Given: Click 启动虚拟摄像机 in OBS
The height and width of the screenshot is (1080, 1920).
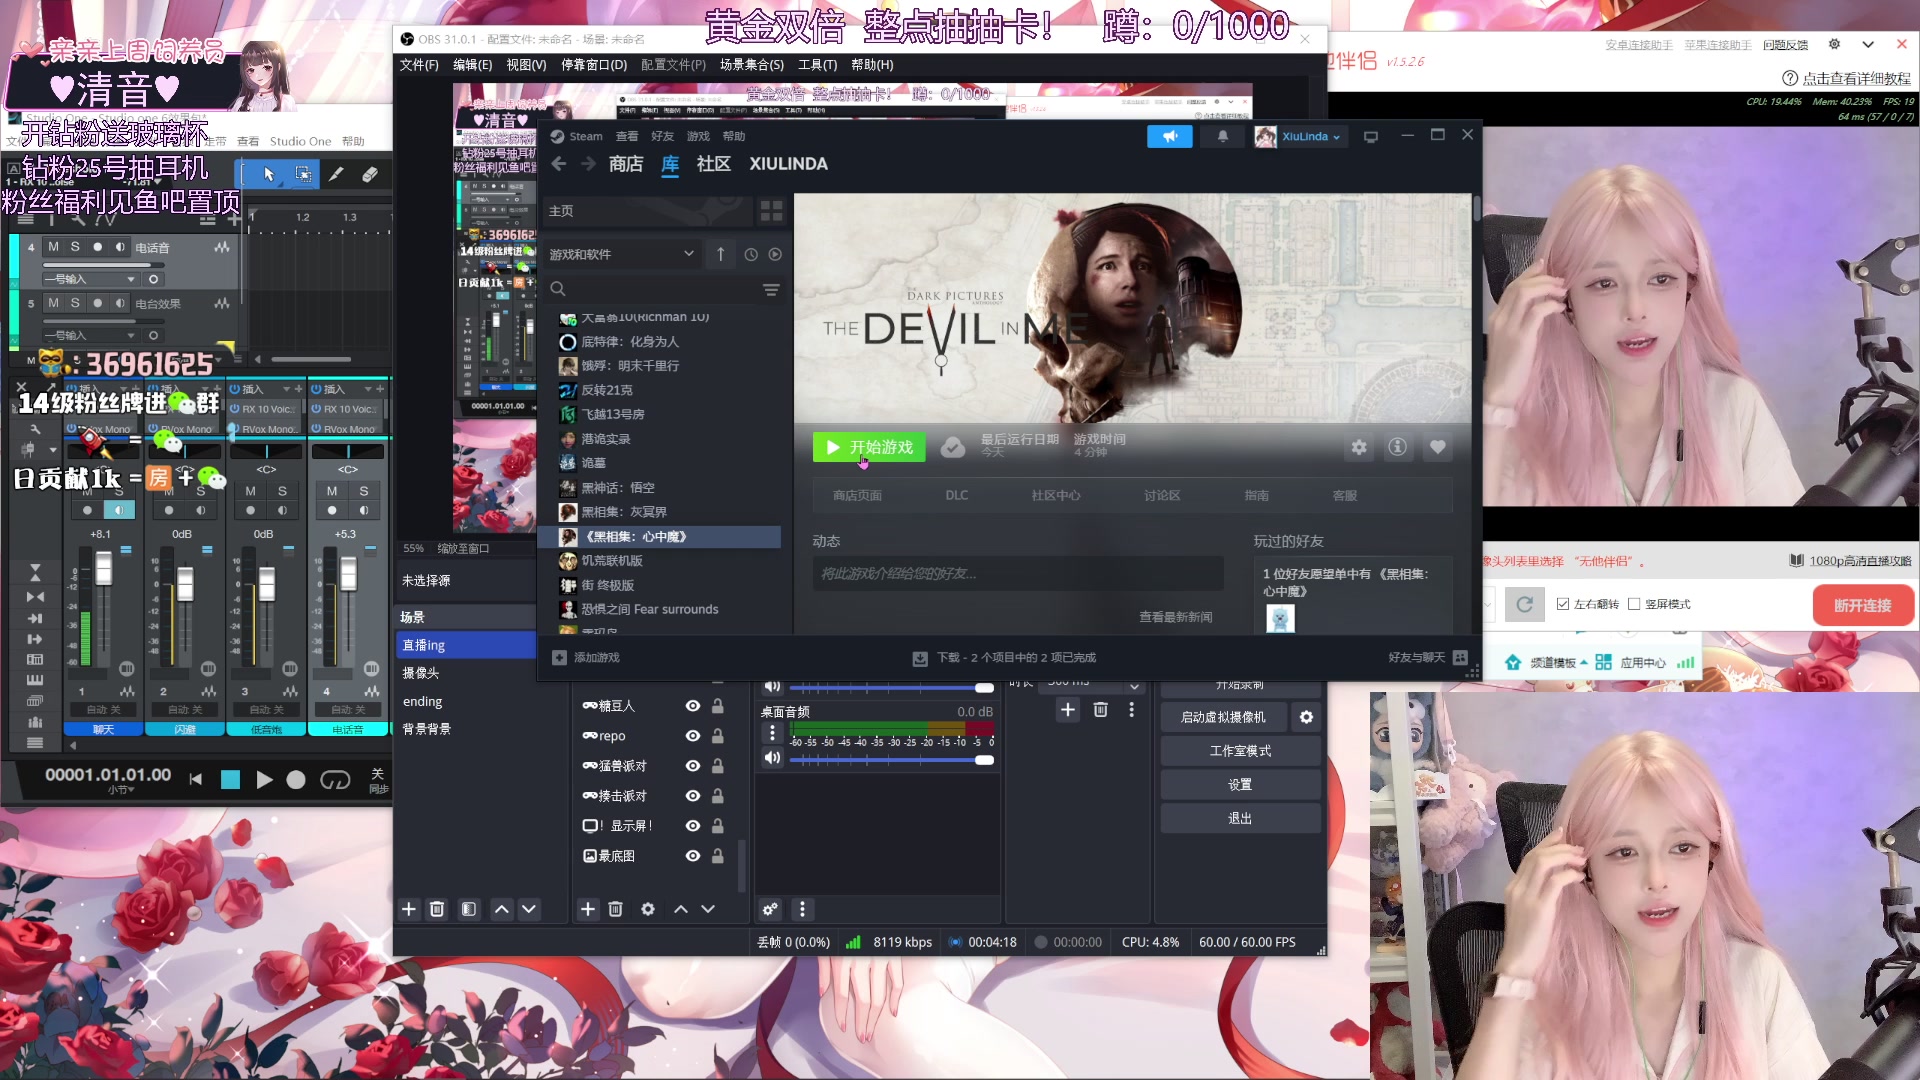Looking at the screenshot, I should [1223, 717].
